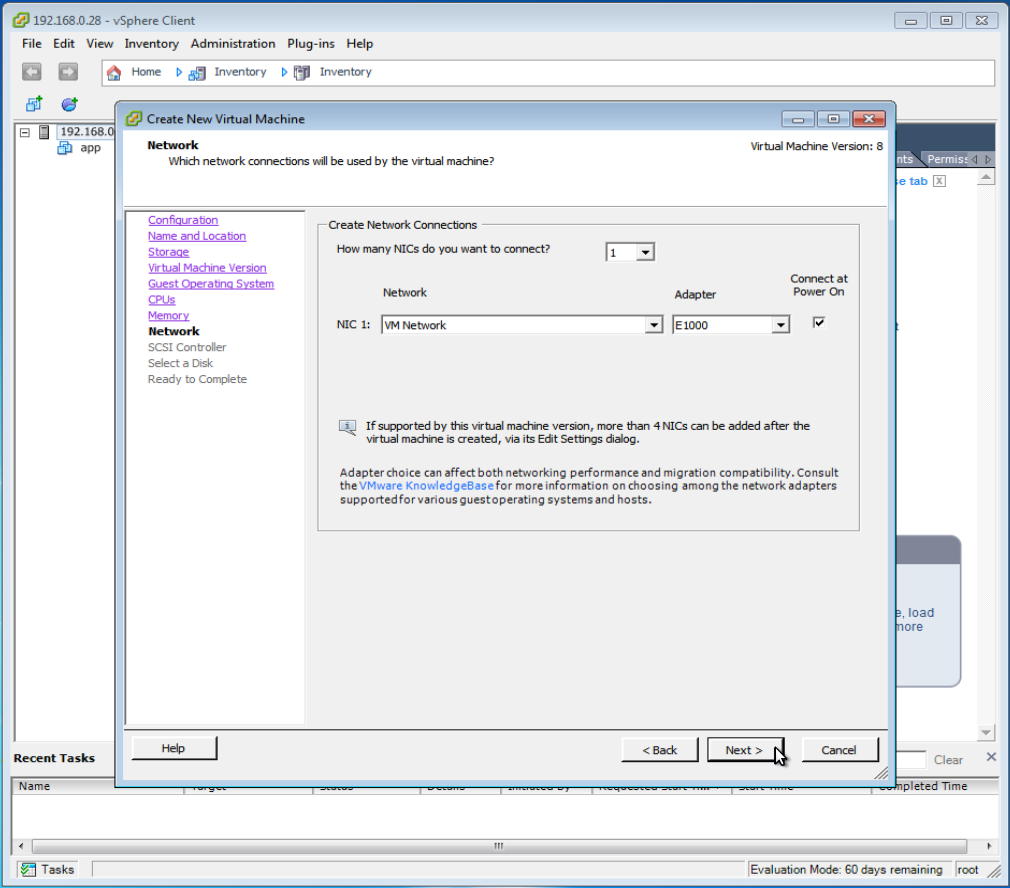Open the Help menu
The height and width of the screenshot is (888, 1010).
pos(359,44)
